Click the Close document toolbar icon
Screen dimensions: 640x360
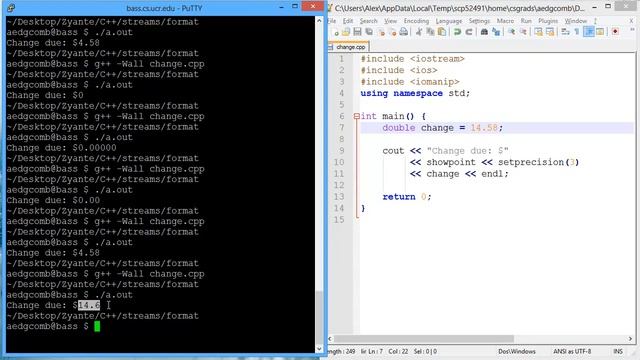click(x=382, y=32)
